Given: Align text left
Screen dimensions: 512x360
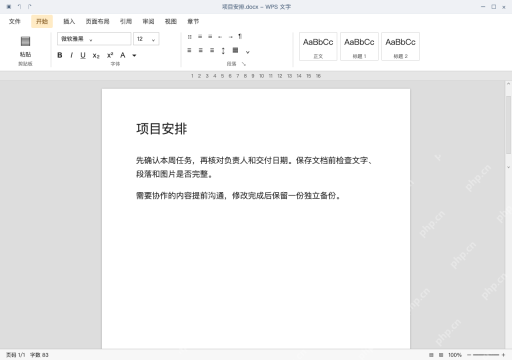Looking at the screenshot, I should click(x=189, y=50).
